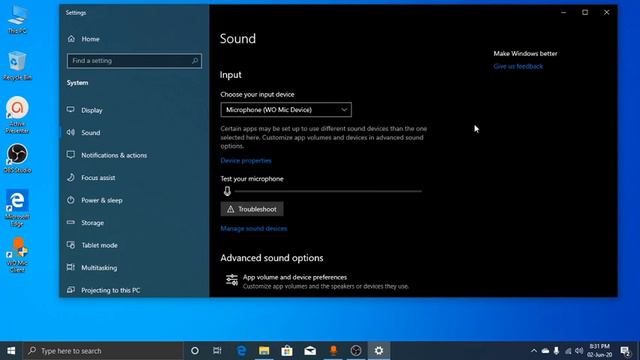Image resolution: width=640 pixels, height=360 pixels.
Task: Click the Troubleshoot button
Action: [252, 209]
